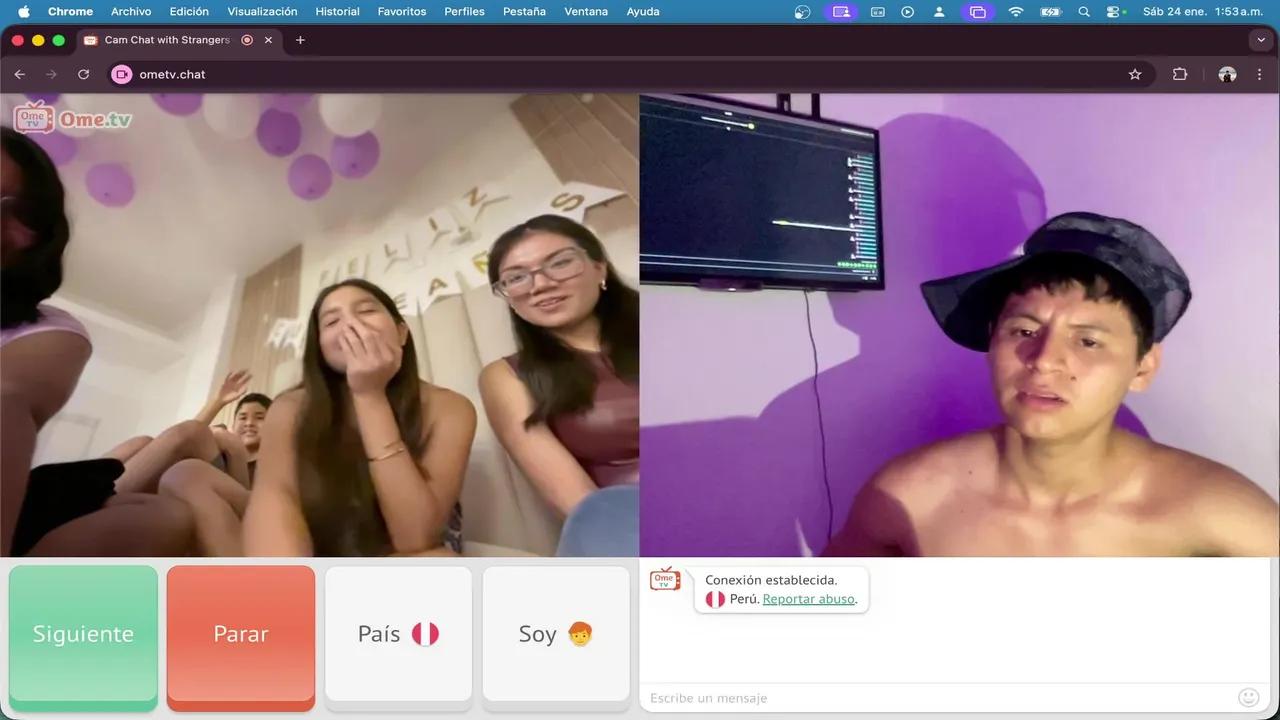Open the Chrome extensions puzzle icon
1280x720 pixels.
[1180, 74]
